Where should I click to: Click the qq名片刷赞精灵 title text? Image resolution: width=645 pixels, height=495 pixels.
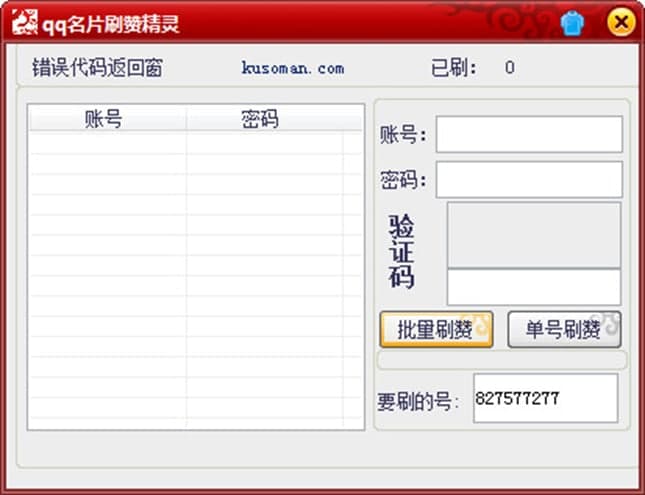tap(111, 24)
